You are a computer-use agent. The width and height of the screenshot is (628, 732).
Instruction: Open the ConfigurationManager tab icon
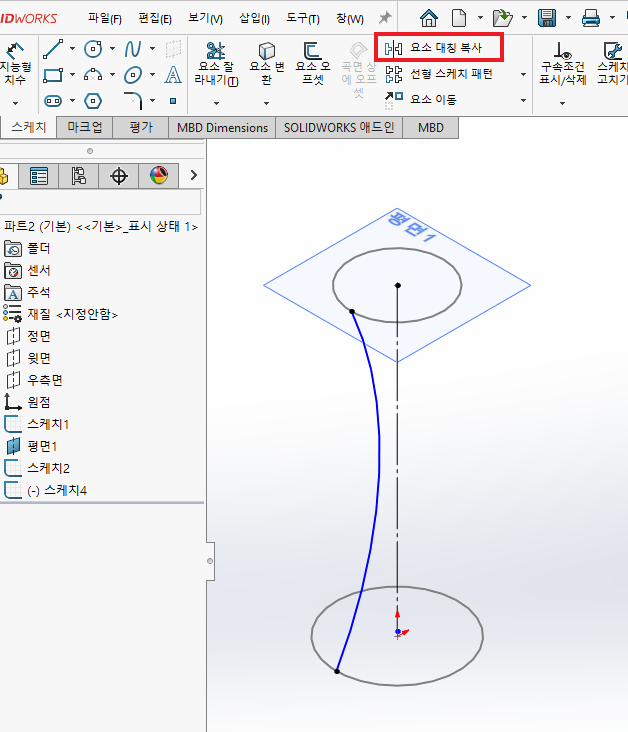click(x=78, y=176)
